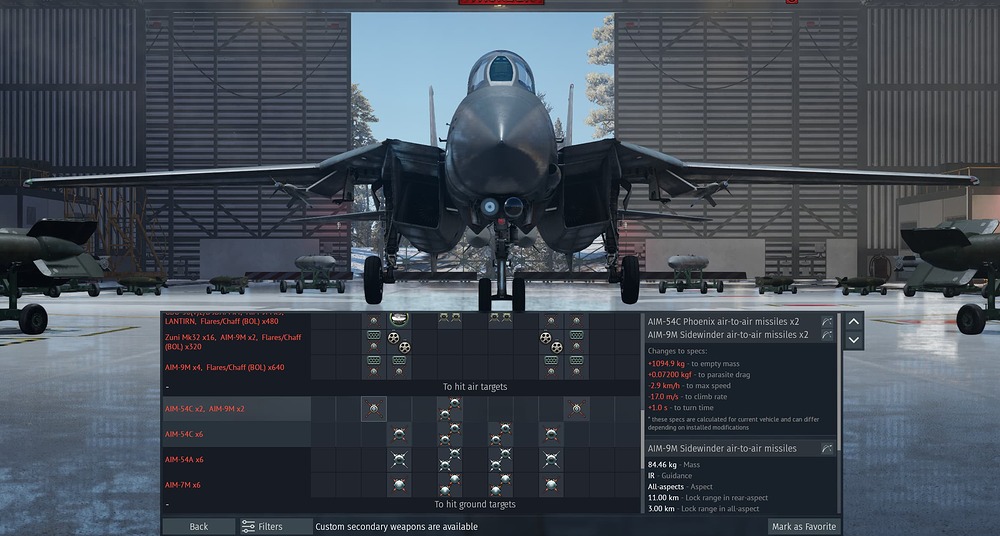Click the -2.9 km/h max speed line
The image size is (1000, 536).
pyautogui.click(x=689, y=385)
